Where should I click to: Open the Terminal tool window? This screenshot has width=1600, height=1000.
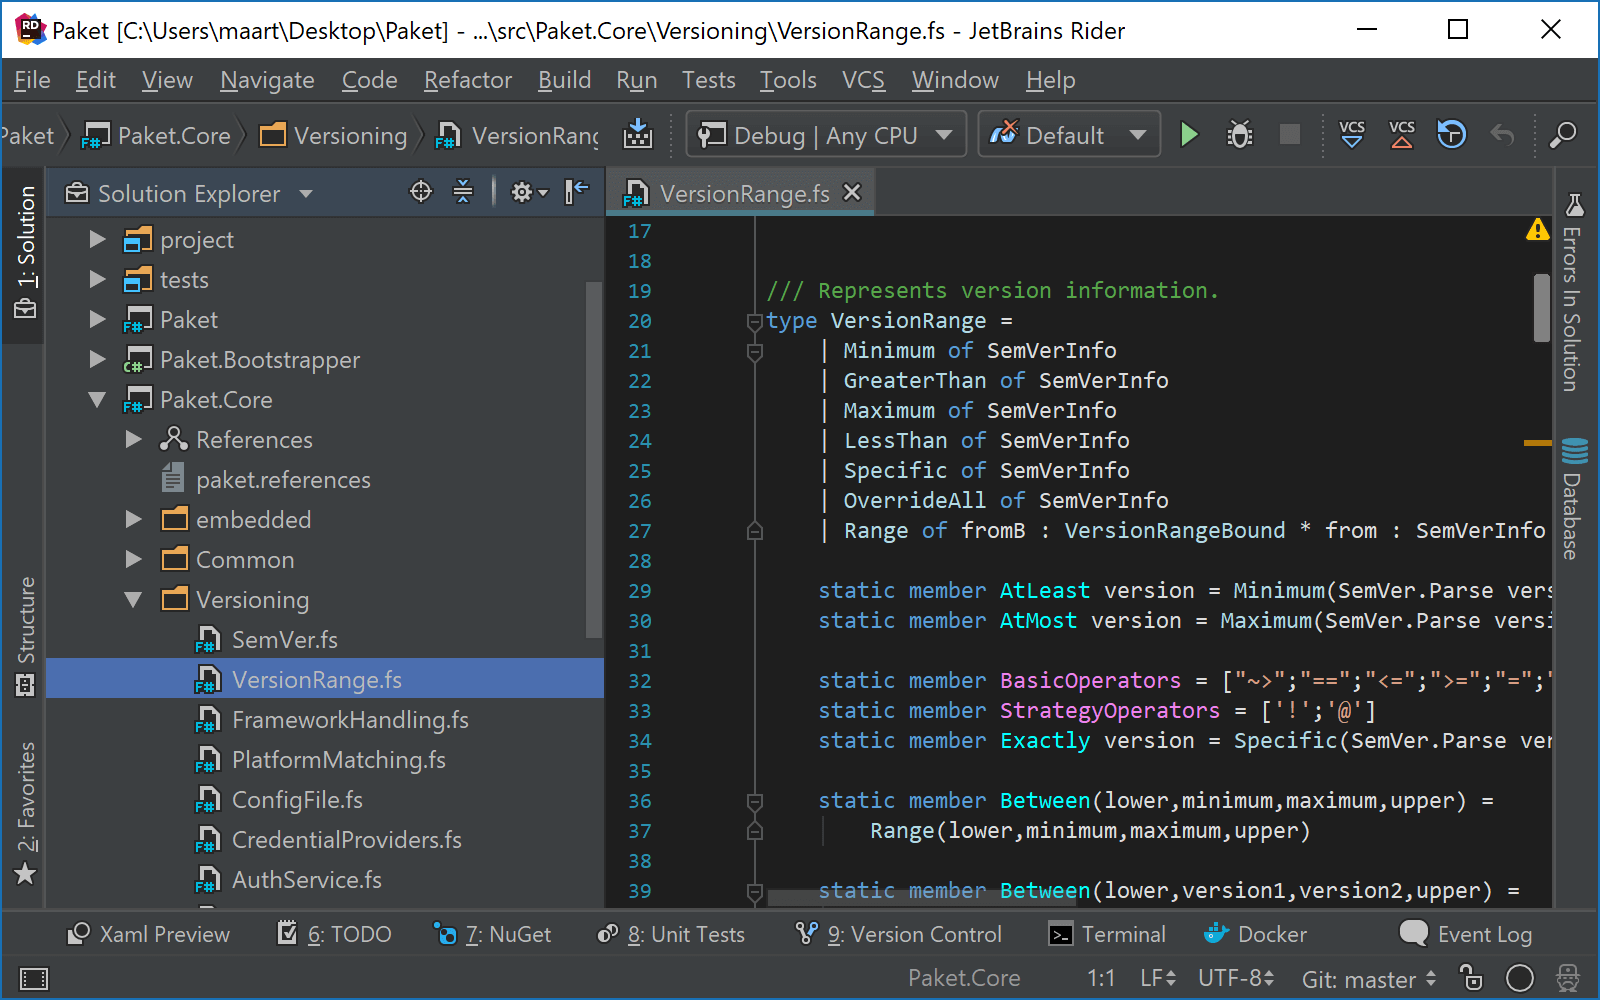[x=1107, y=934]
